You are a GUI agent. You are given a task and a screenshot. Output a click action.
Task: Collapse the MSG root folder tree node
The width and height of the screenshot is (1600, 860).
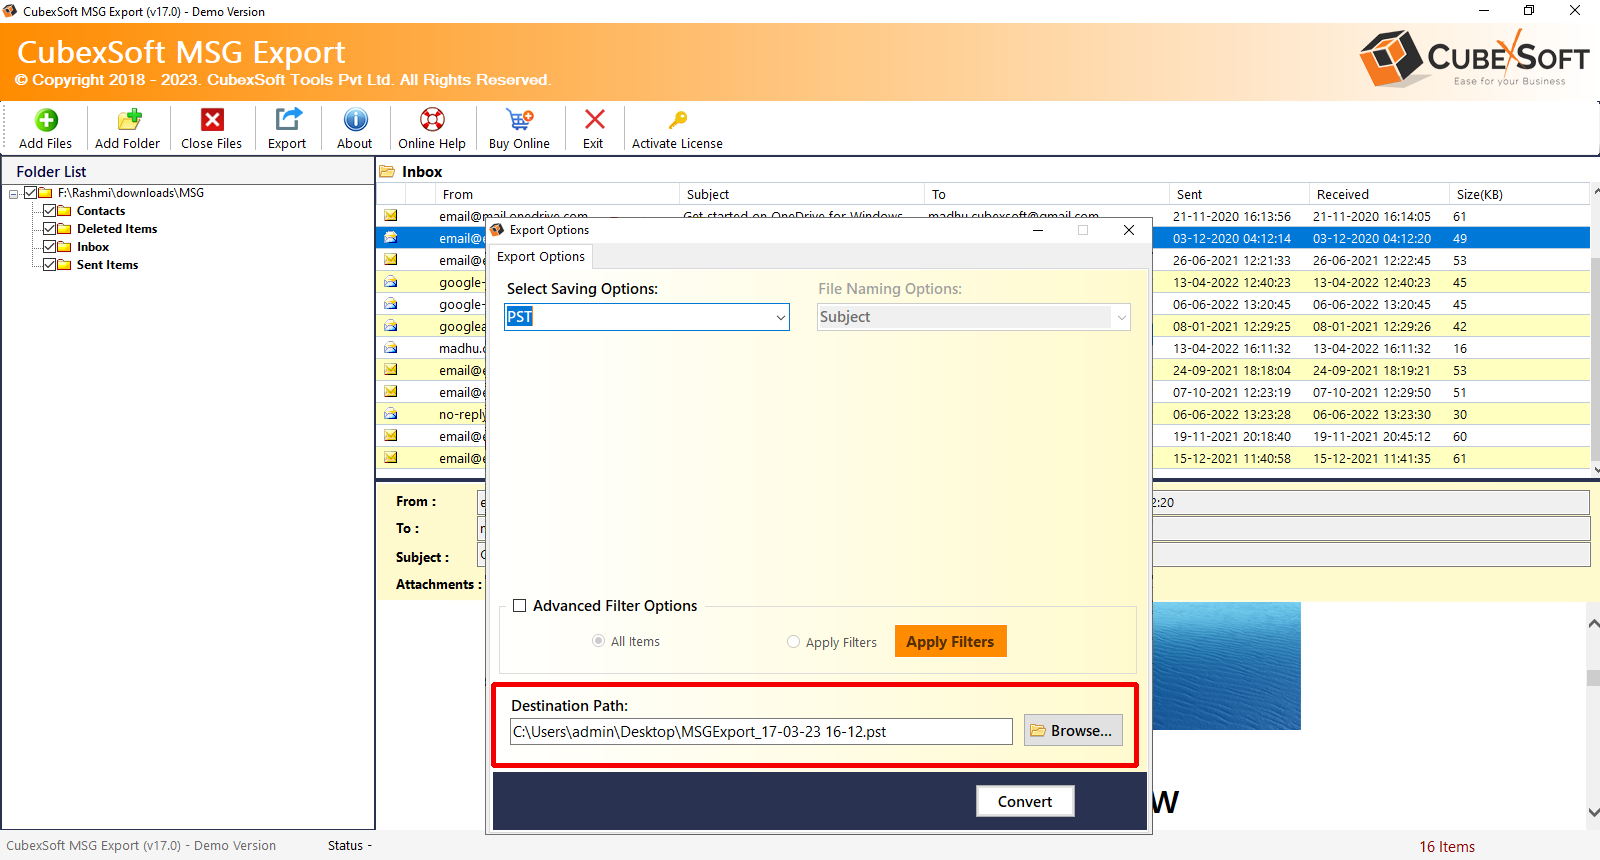pos(14,194)
